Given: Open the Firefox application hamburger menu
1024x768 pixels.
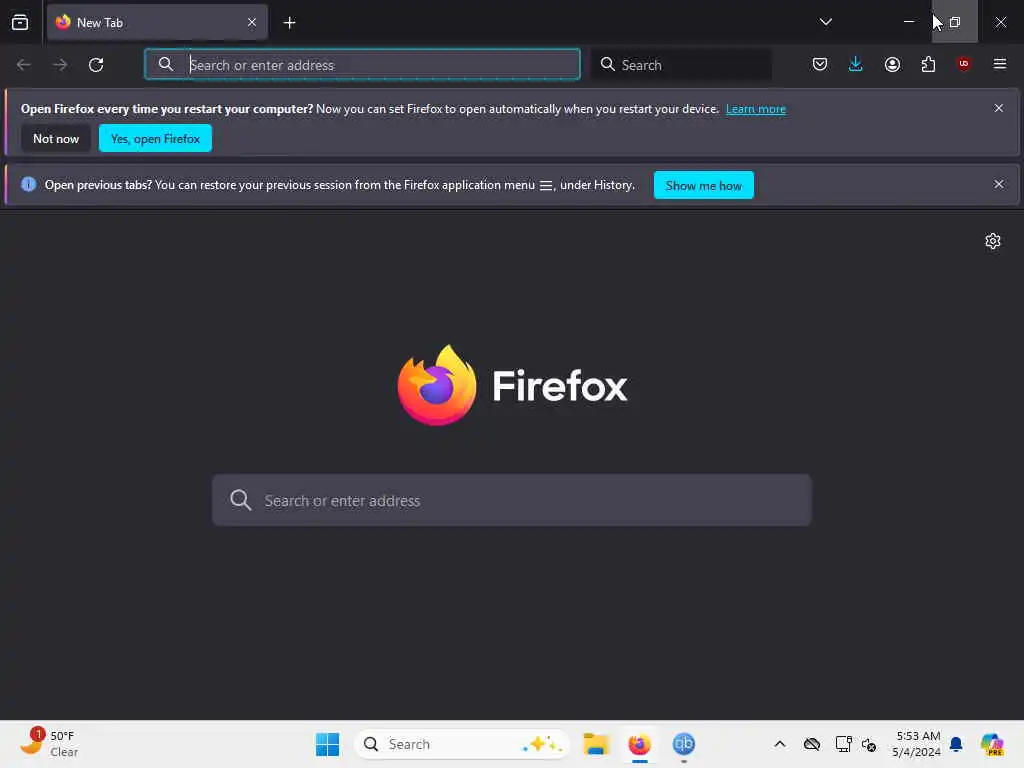Looking at the screenshot, I should pyautogui.click(x=999, y=64).
